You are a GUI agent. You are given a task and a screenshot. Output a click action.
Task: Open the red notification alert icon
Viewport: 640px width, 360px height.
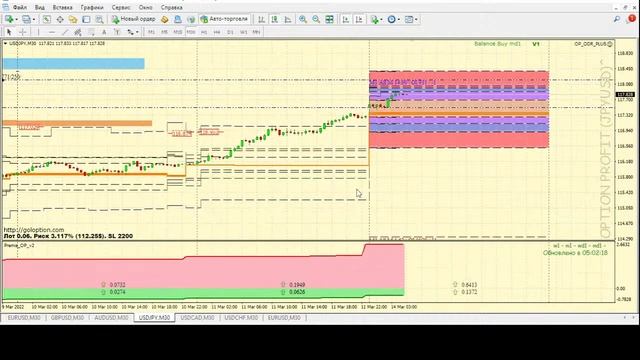pos(631,19)
